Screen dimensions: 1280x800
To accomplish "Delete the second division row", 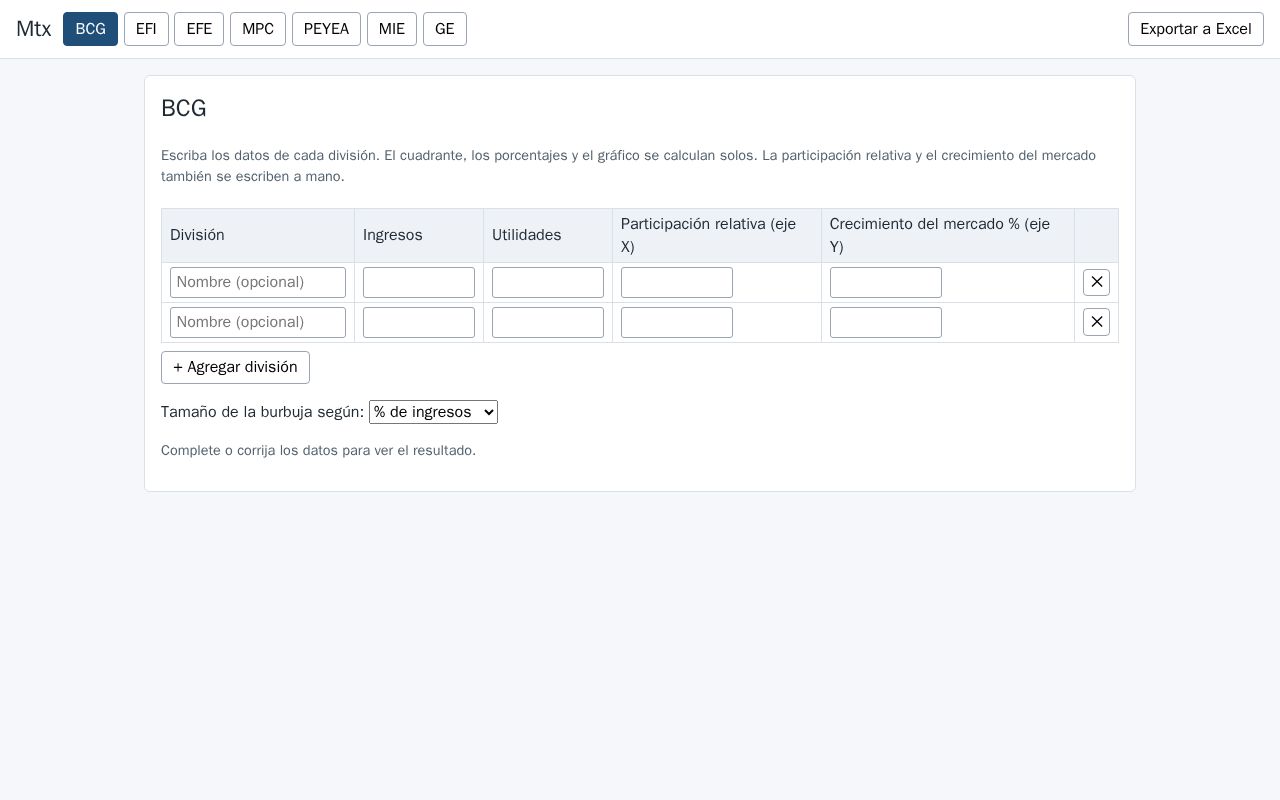I will pyautogui.click(x=1096, y=322).
